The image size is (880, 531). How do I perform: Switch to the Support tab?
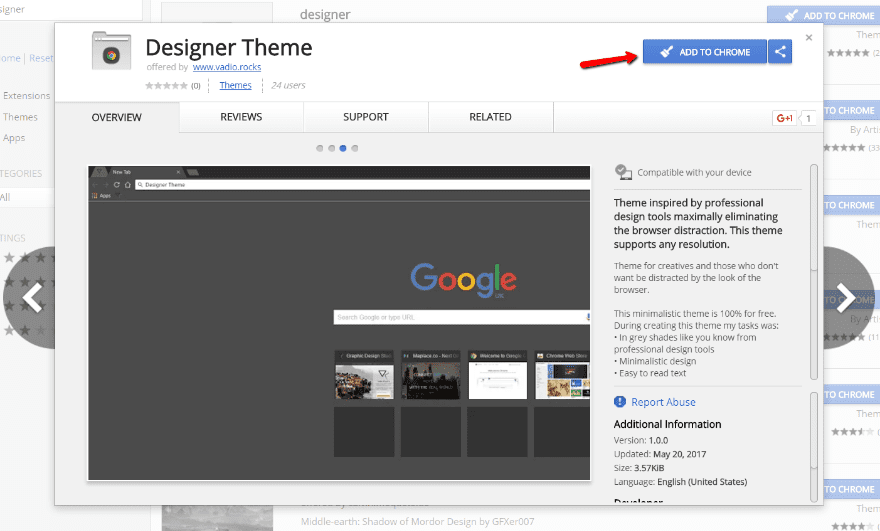366,117
